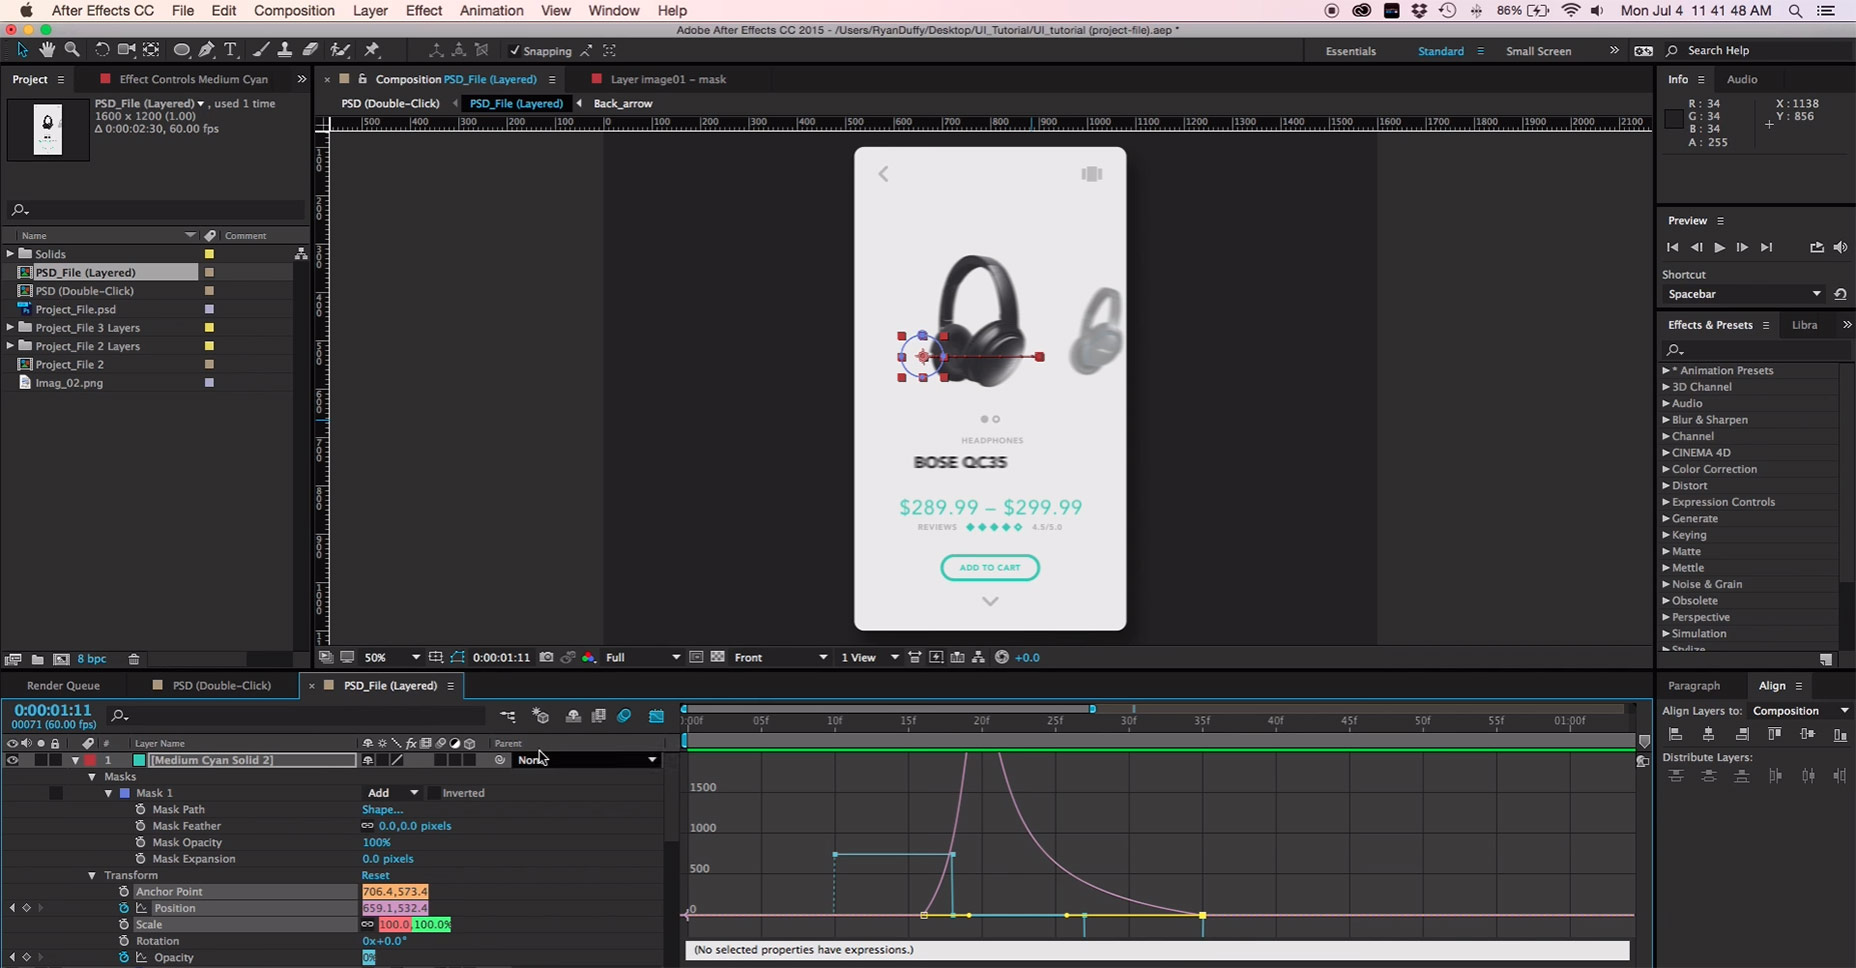Expand the Project_File 3 Layers folder
Viewport: 1856px width, 968px height.
(10, 328)
